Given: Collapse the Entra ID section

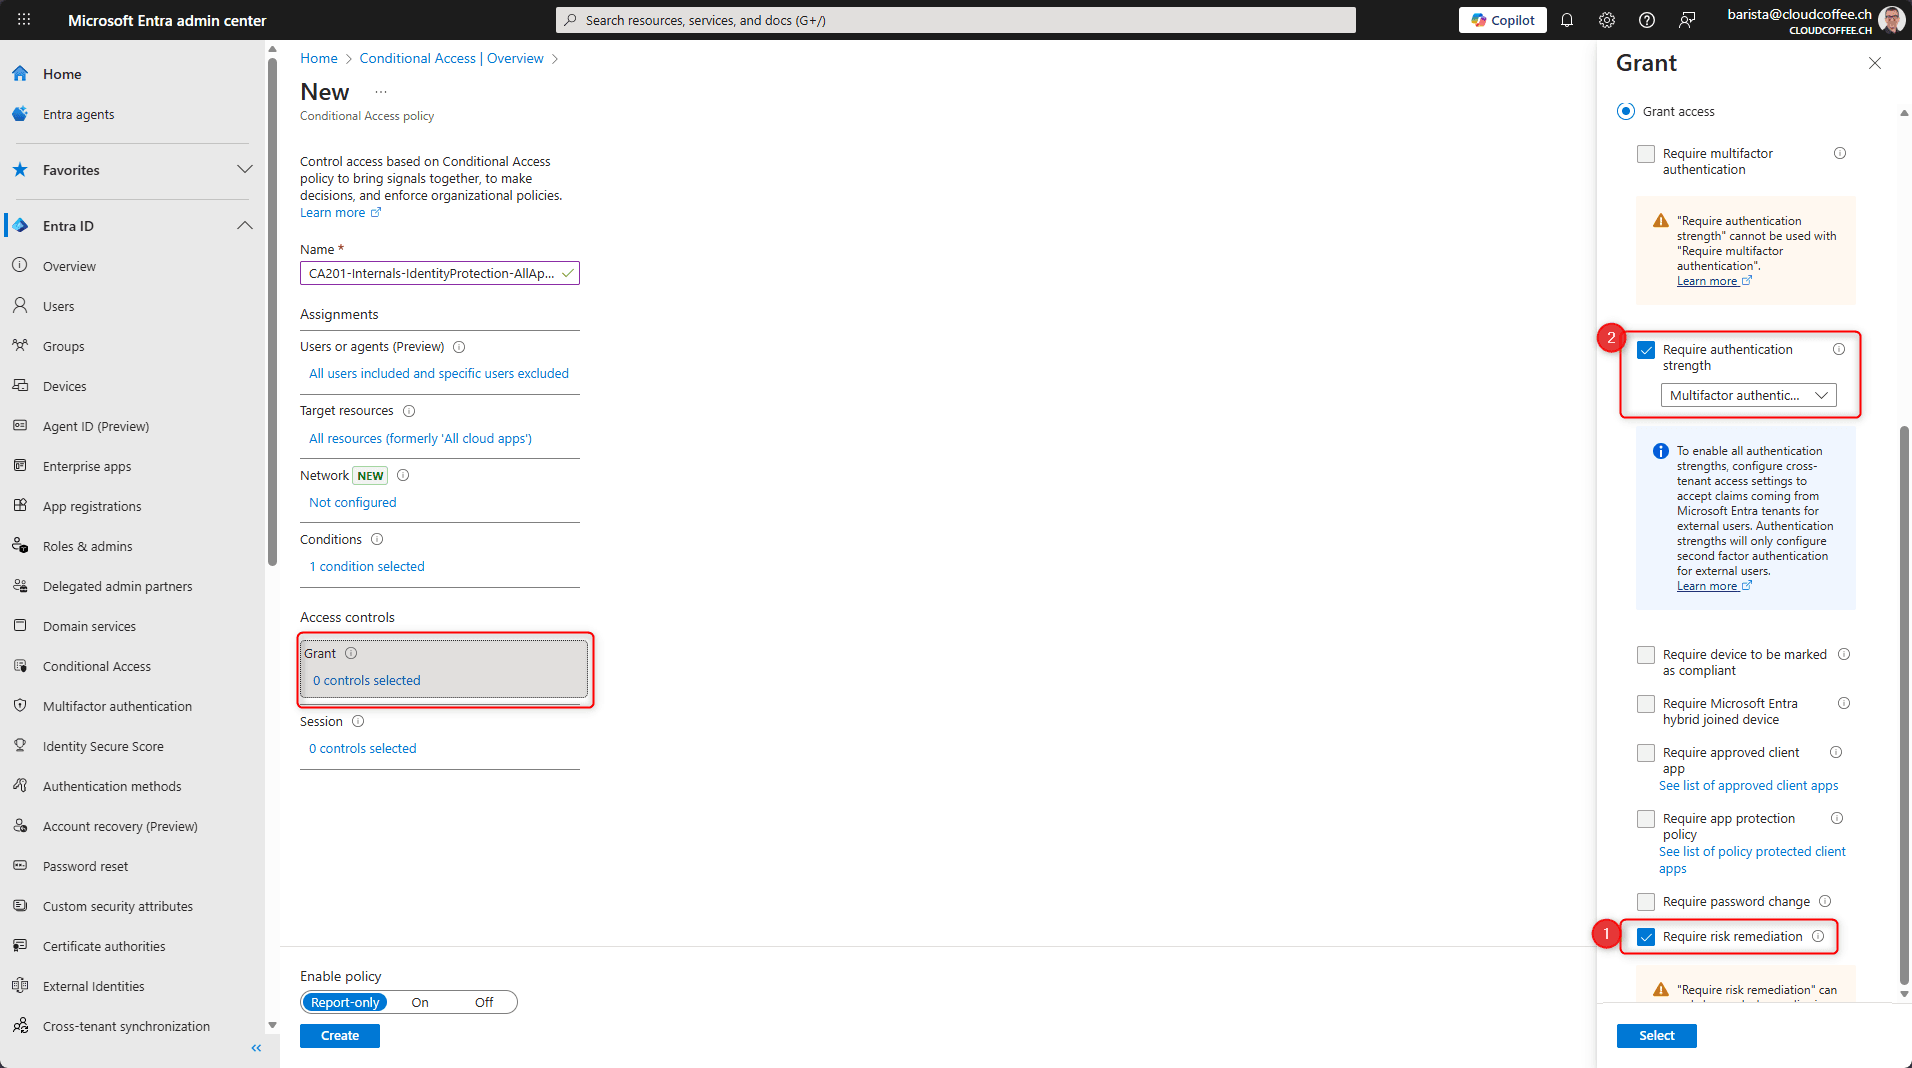Looking at the screenshot, I should pos(245,225).
